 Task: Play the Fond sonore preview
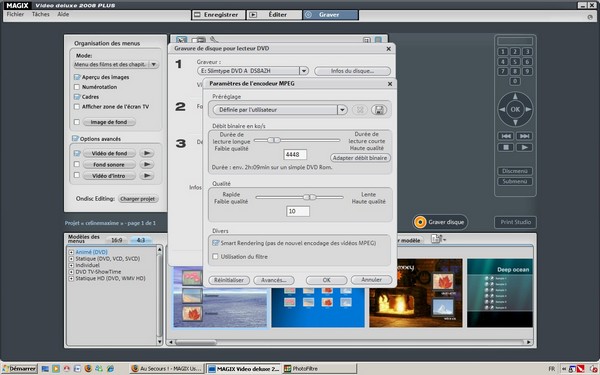(x=147, y=165)
